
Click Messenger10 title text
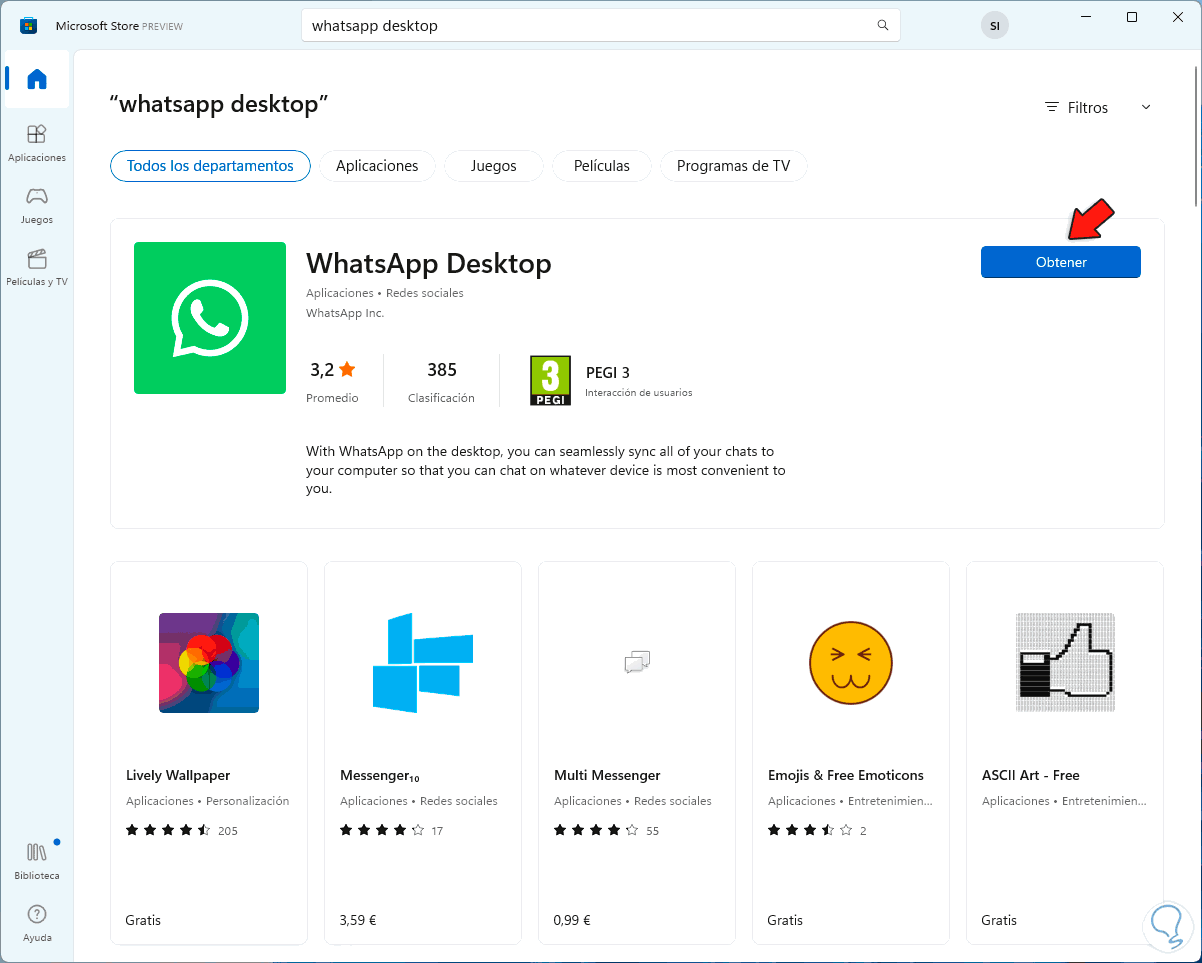pyautogui.click(x=380, y=776)
